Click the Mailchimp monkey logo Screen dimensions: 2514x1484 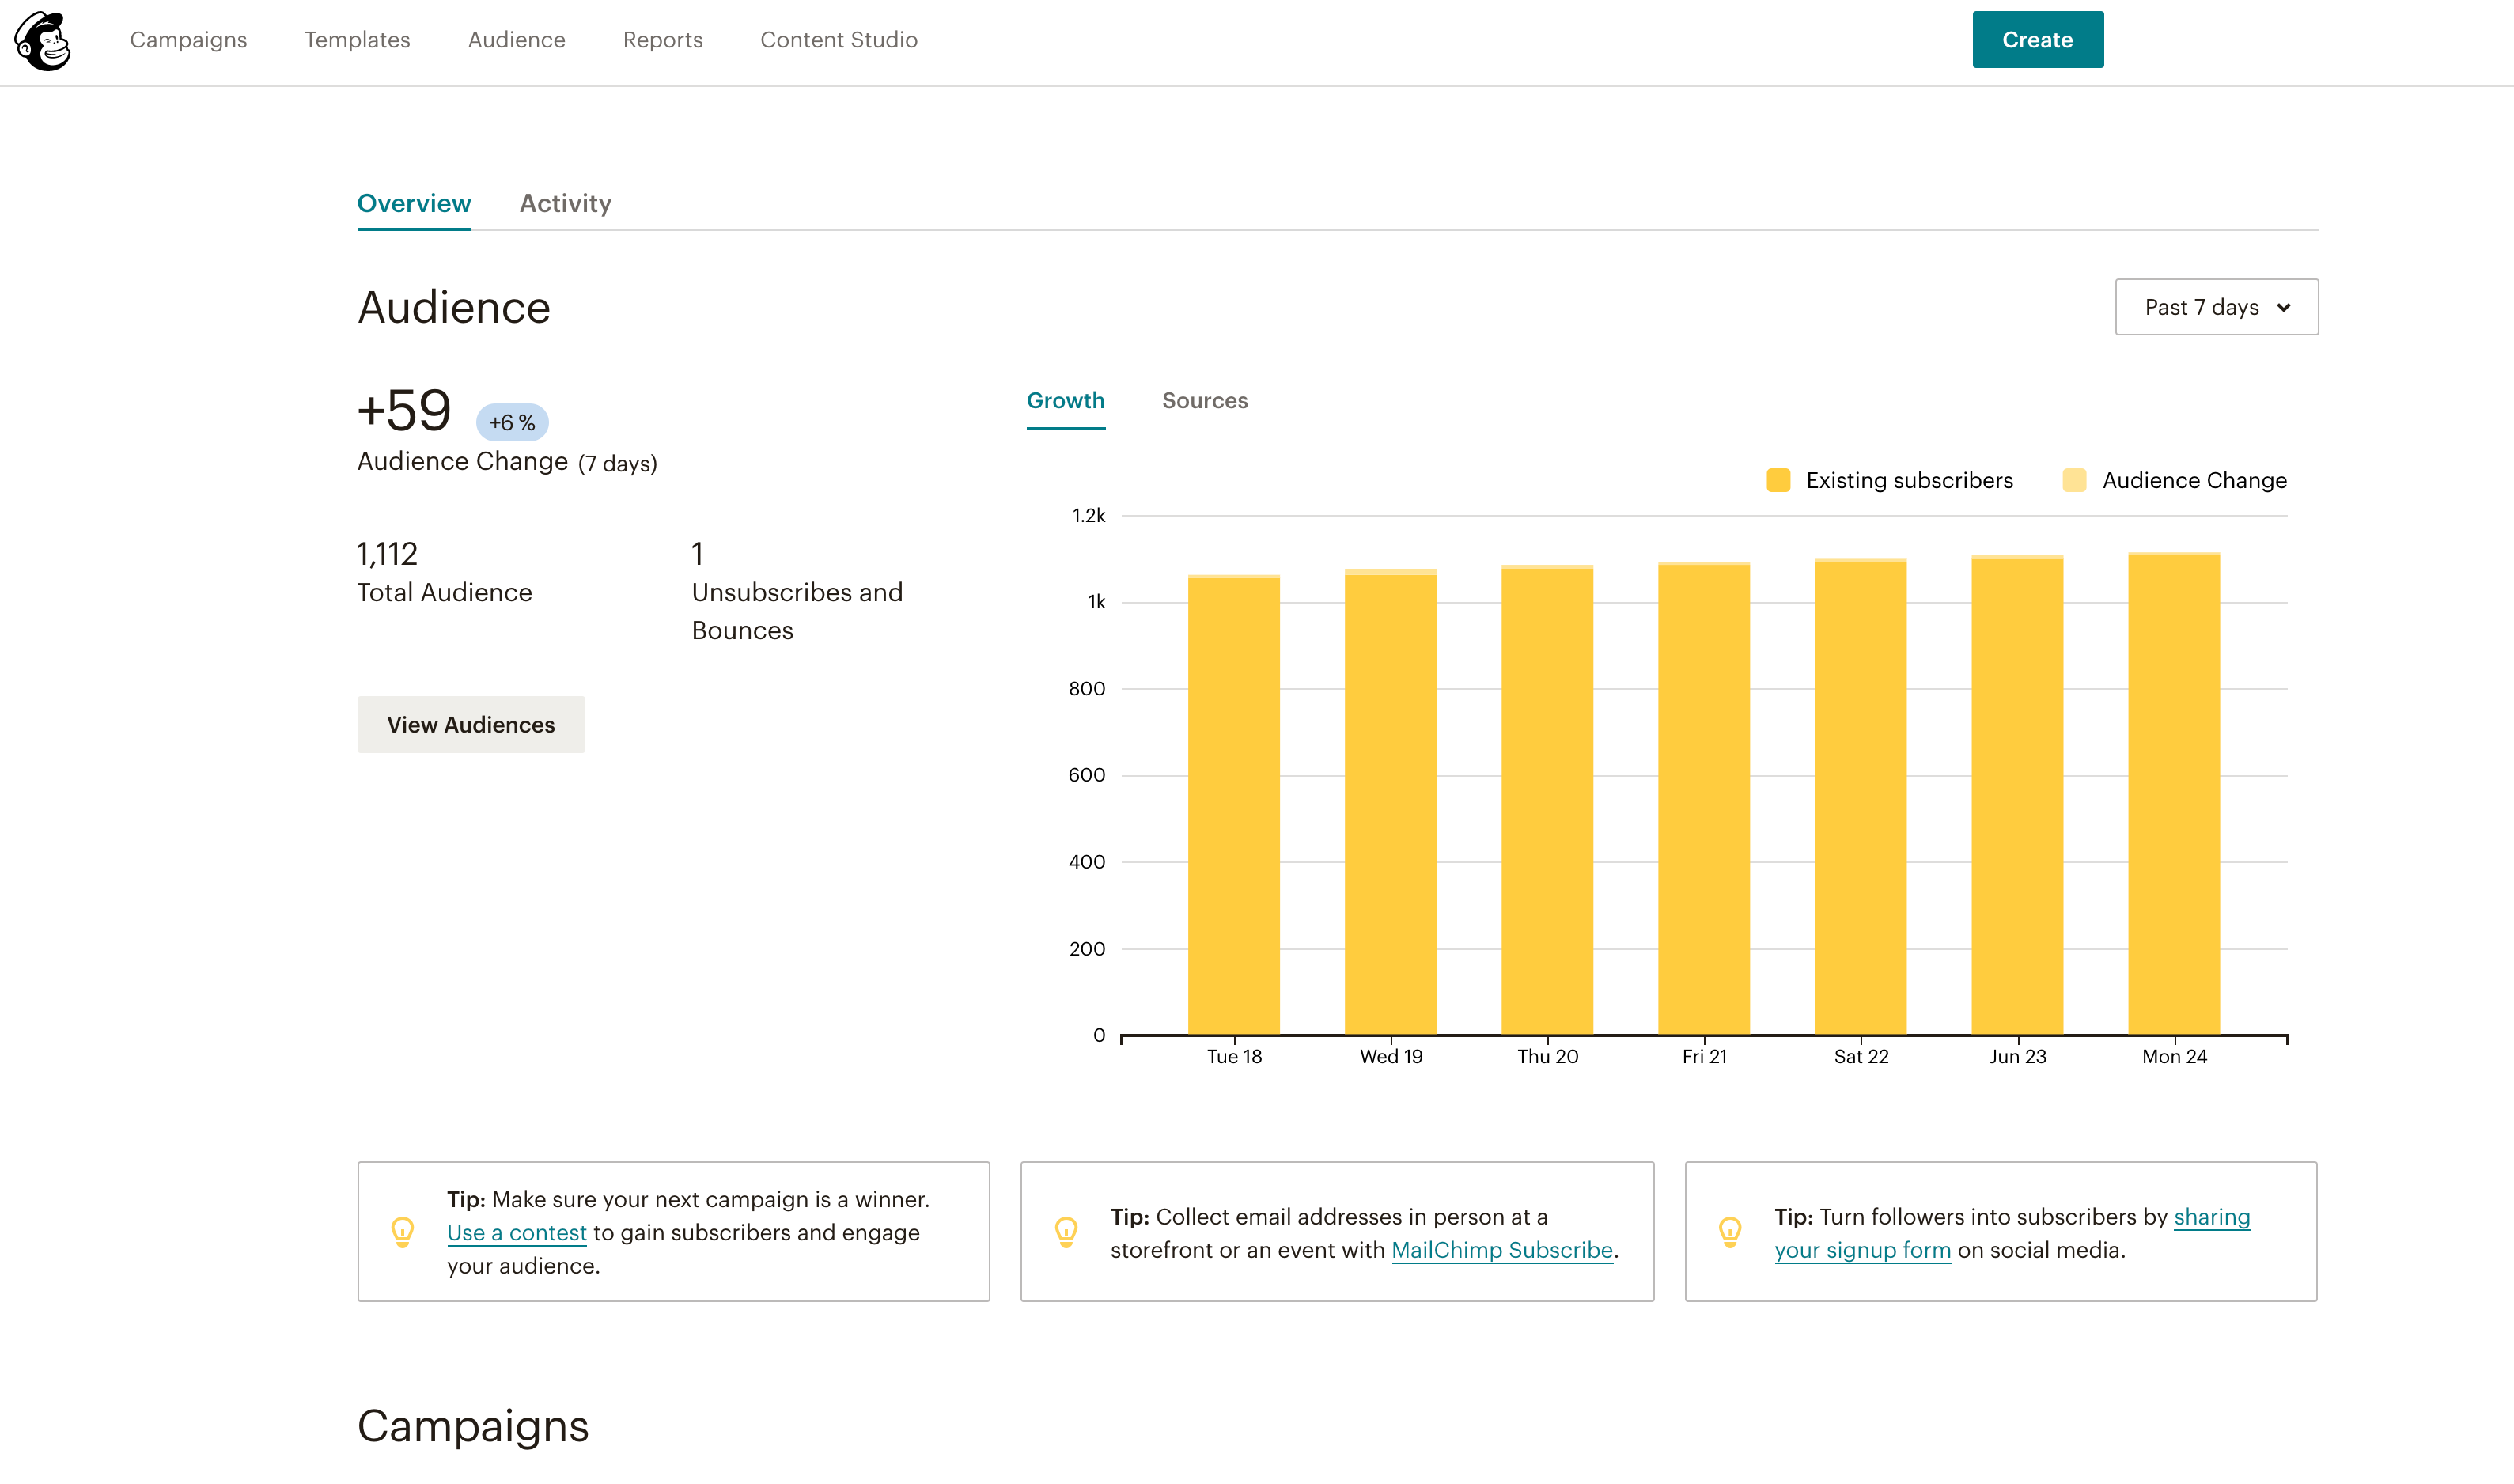(x=43, y=41)
